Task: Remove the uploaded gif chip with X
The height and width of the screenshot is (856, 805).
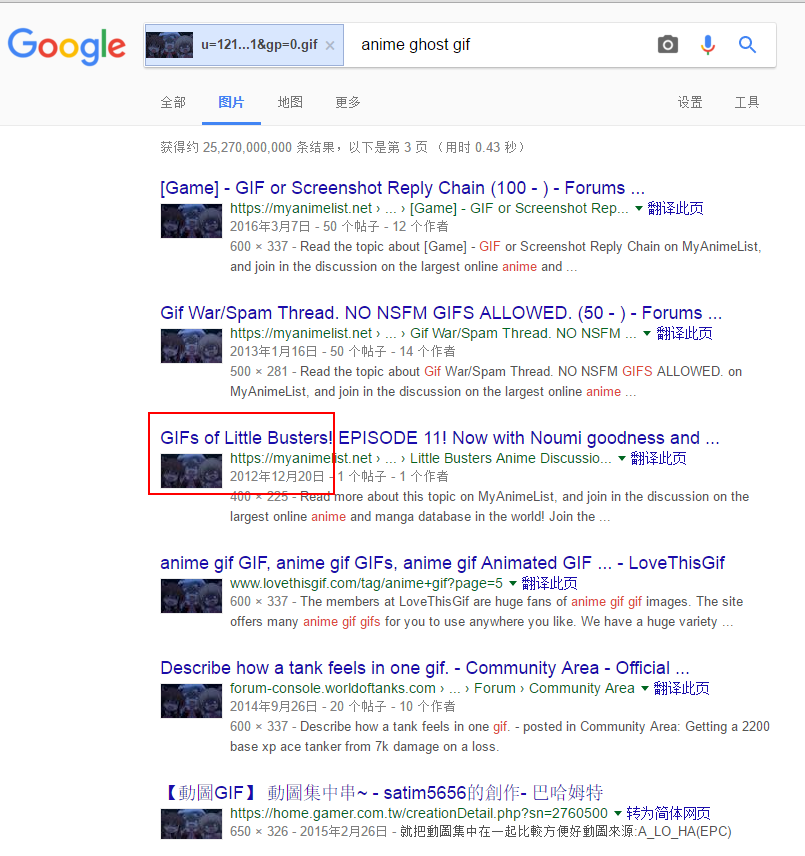Action: click(x=330, y=45)
